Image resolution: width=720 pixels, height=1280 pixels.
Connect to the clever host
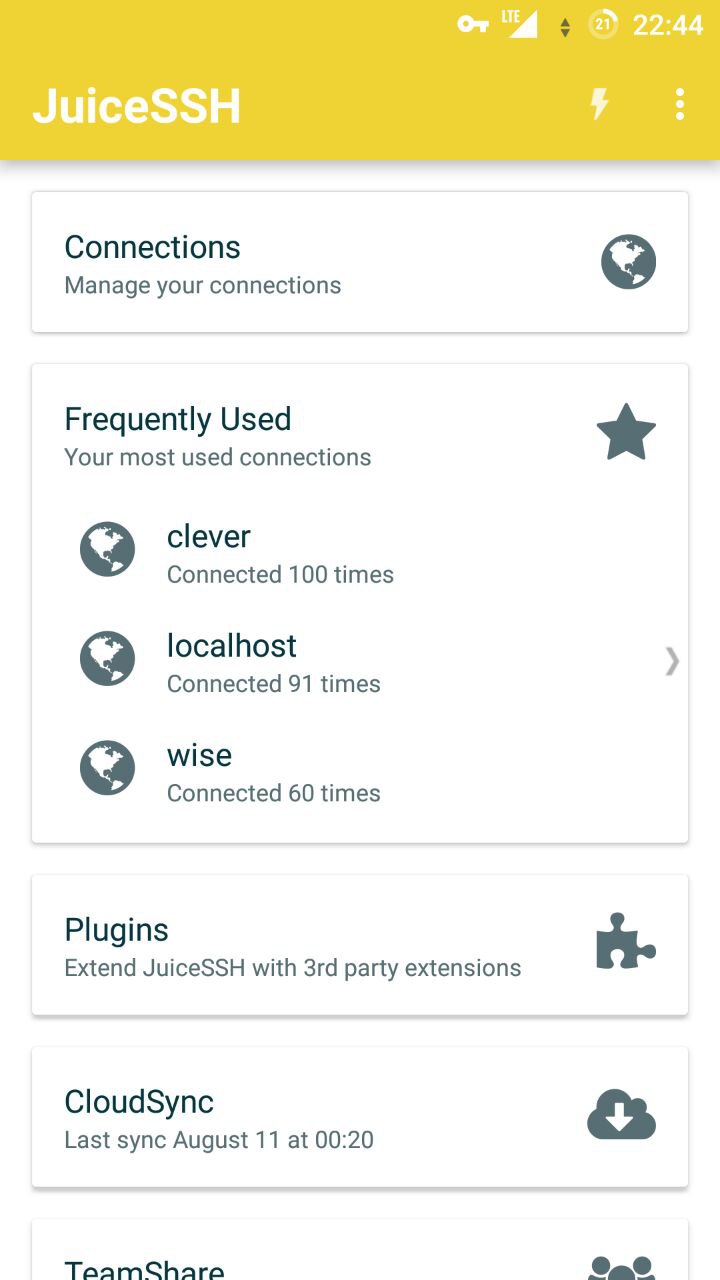(280, 553)
